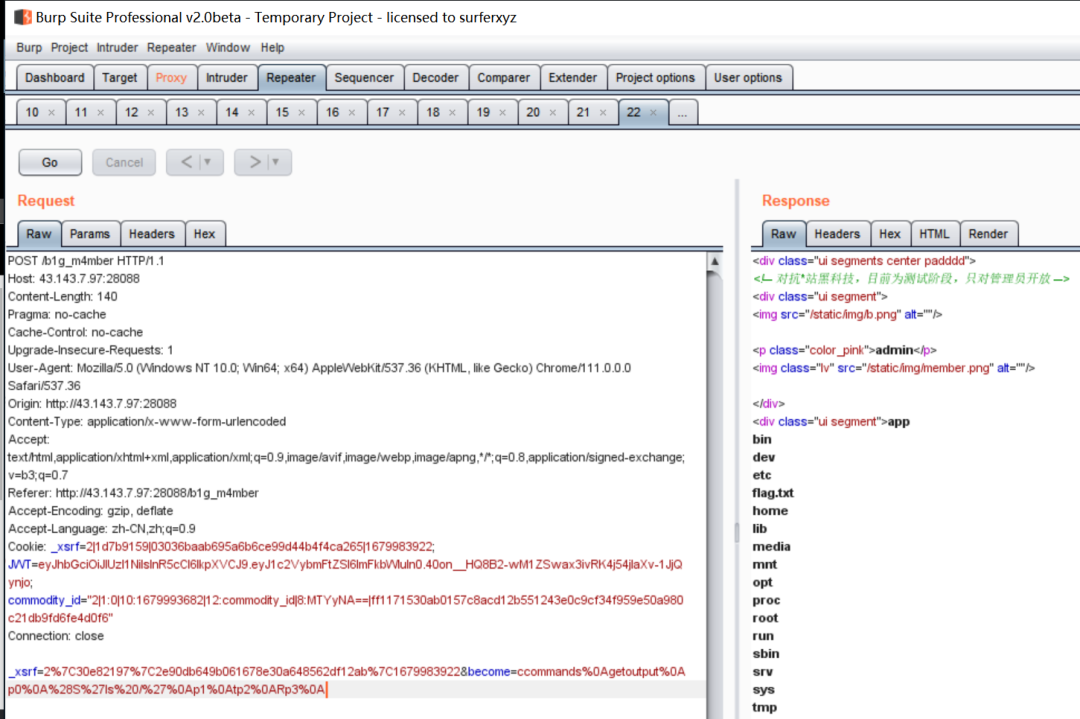Open the response Render view
Image resolution: width=1080 pixels, height=719 pixels.
tap(988, 234)
